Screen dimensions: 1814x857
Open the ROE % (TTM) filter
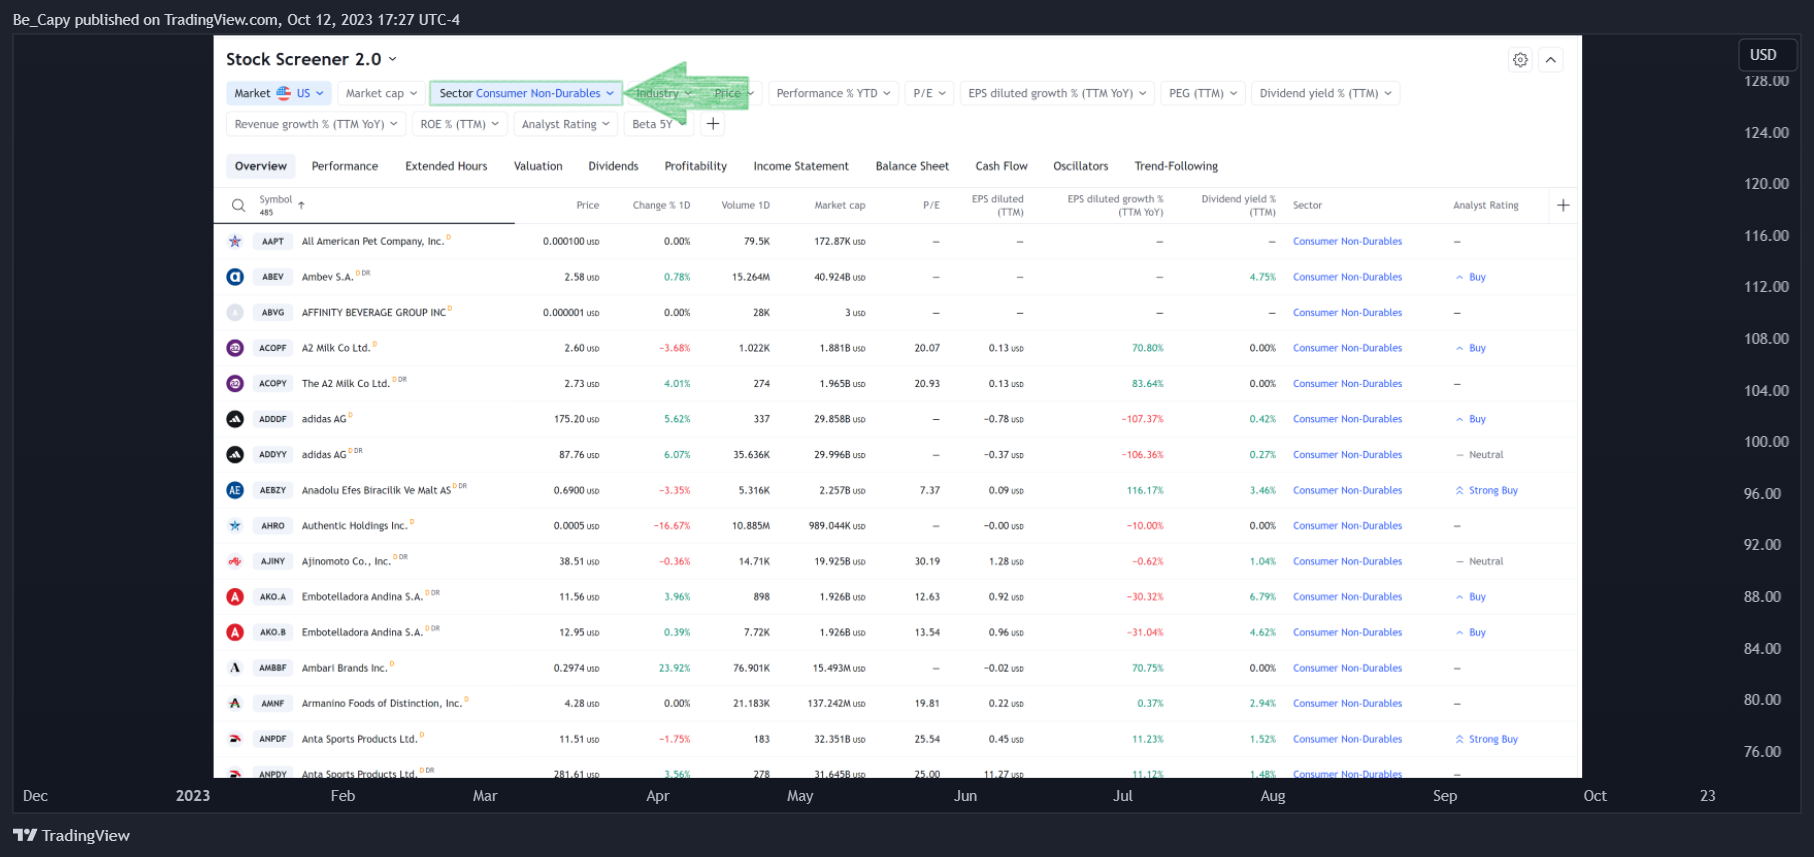click(x=459, y=124)
